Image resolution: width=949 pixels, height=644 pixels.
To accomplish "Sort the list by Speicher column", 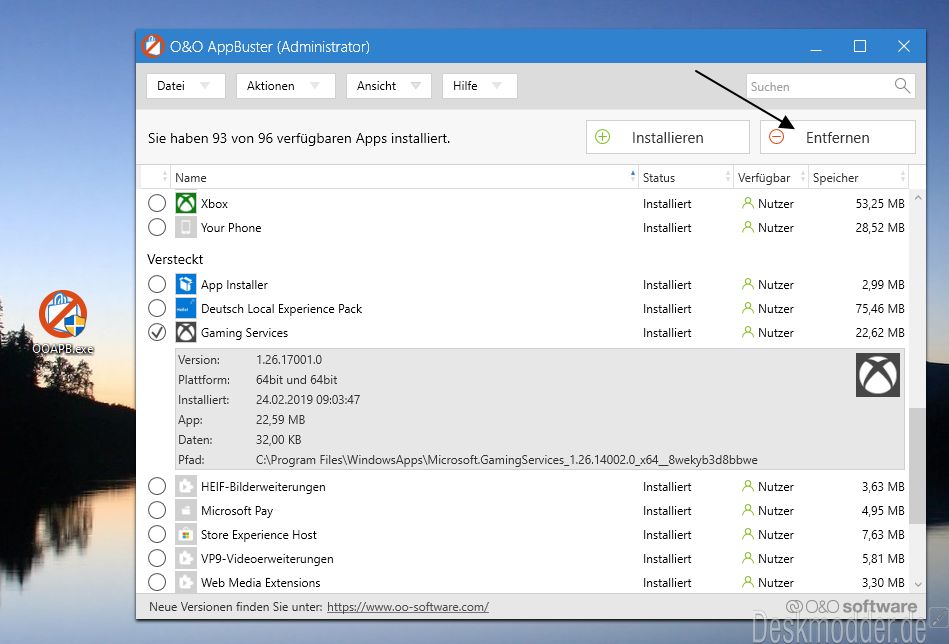I will pos(859,177).
